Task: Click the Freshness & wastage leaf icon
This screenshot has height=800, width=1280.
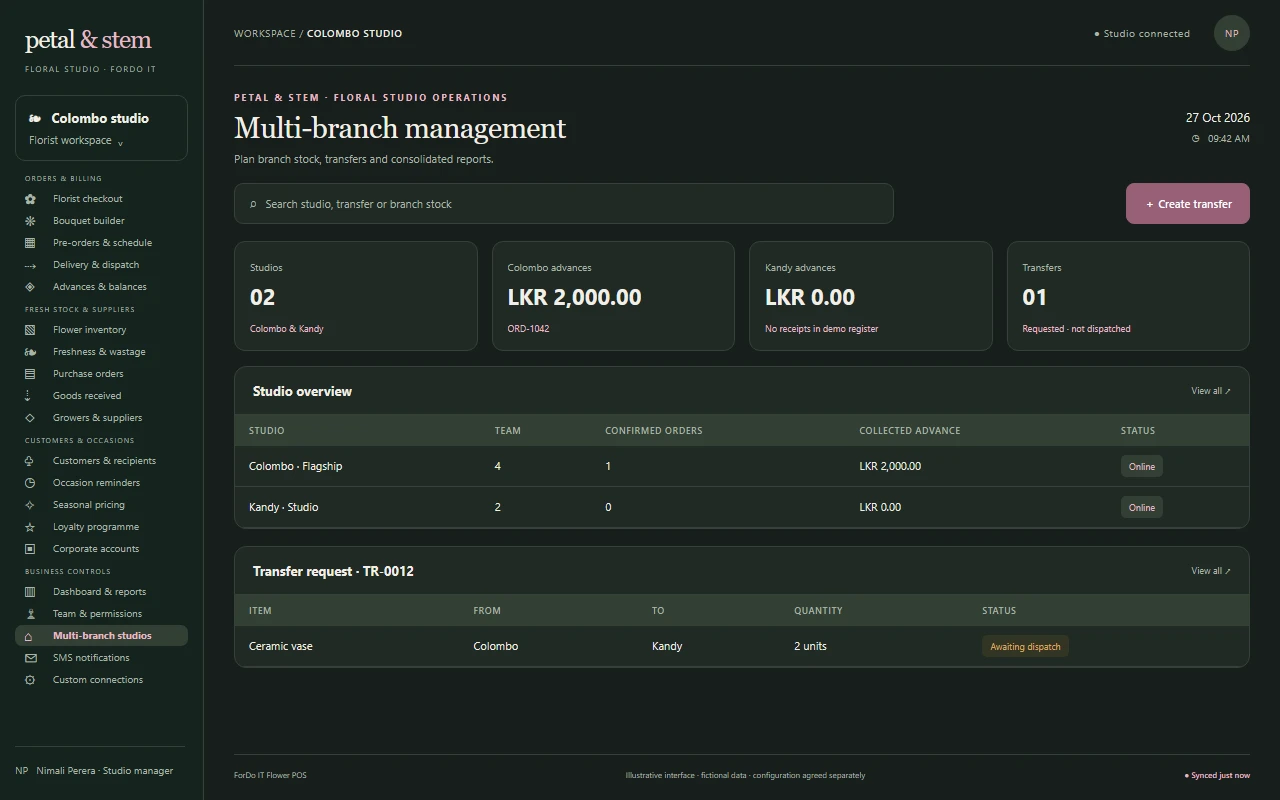Action: [30, 352]
